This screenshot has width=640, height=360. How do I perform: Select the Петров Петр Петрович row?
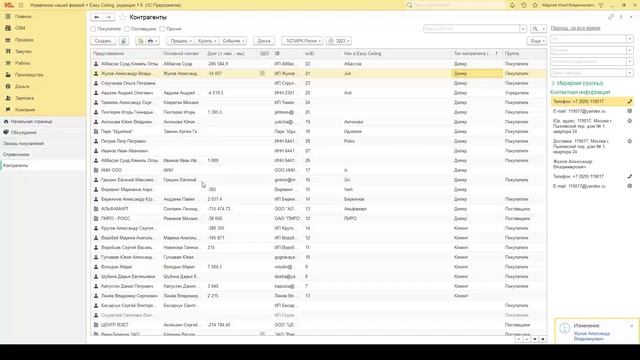click(318, 141)
